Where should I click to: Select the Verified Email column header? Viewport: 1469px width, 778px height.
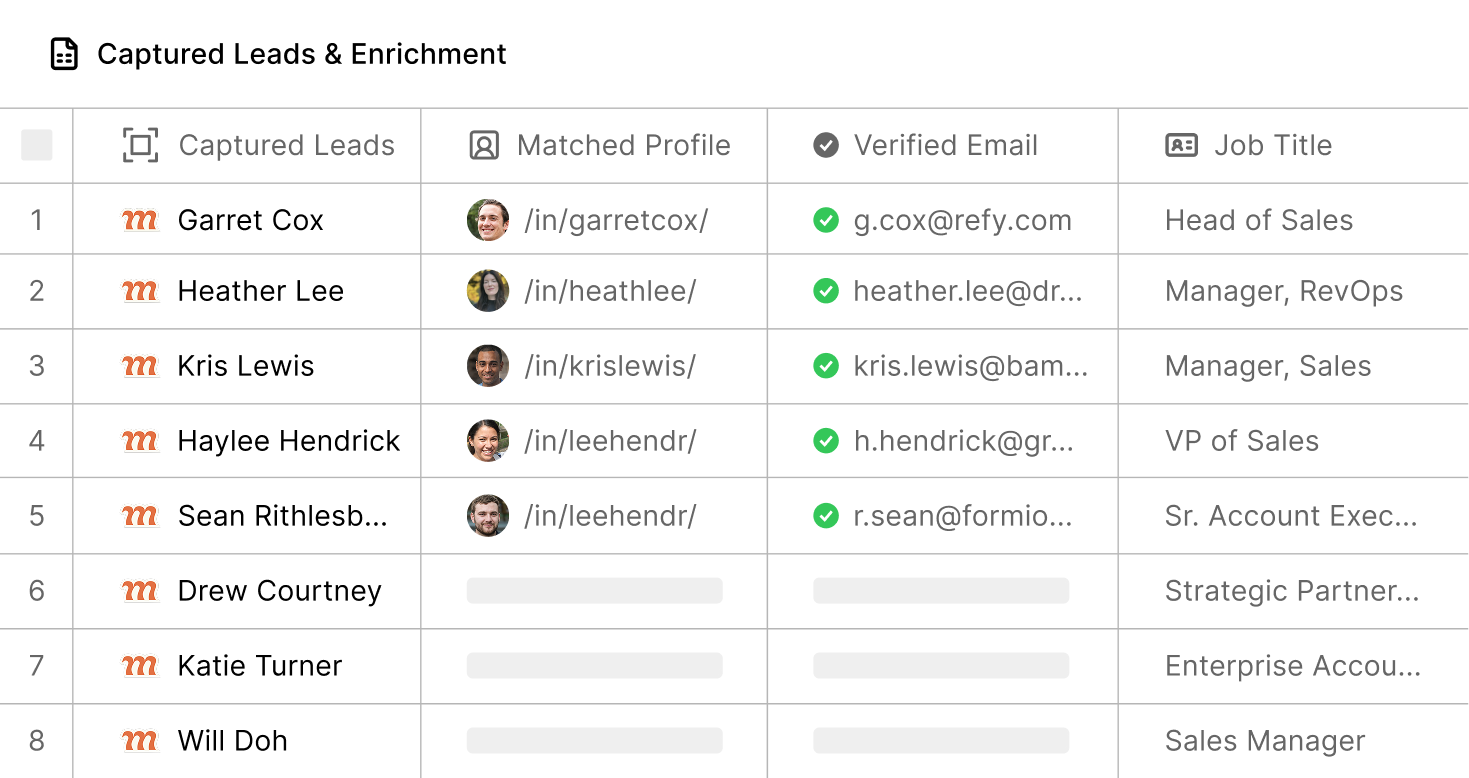tap(945, 145)
